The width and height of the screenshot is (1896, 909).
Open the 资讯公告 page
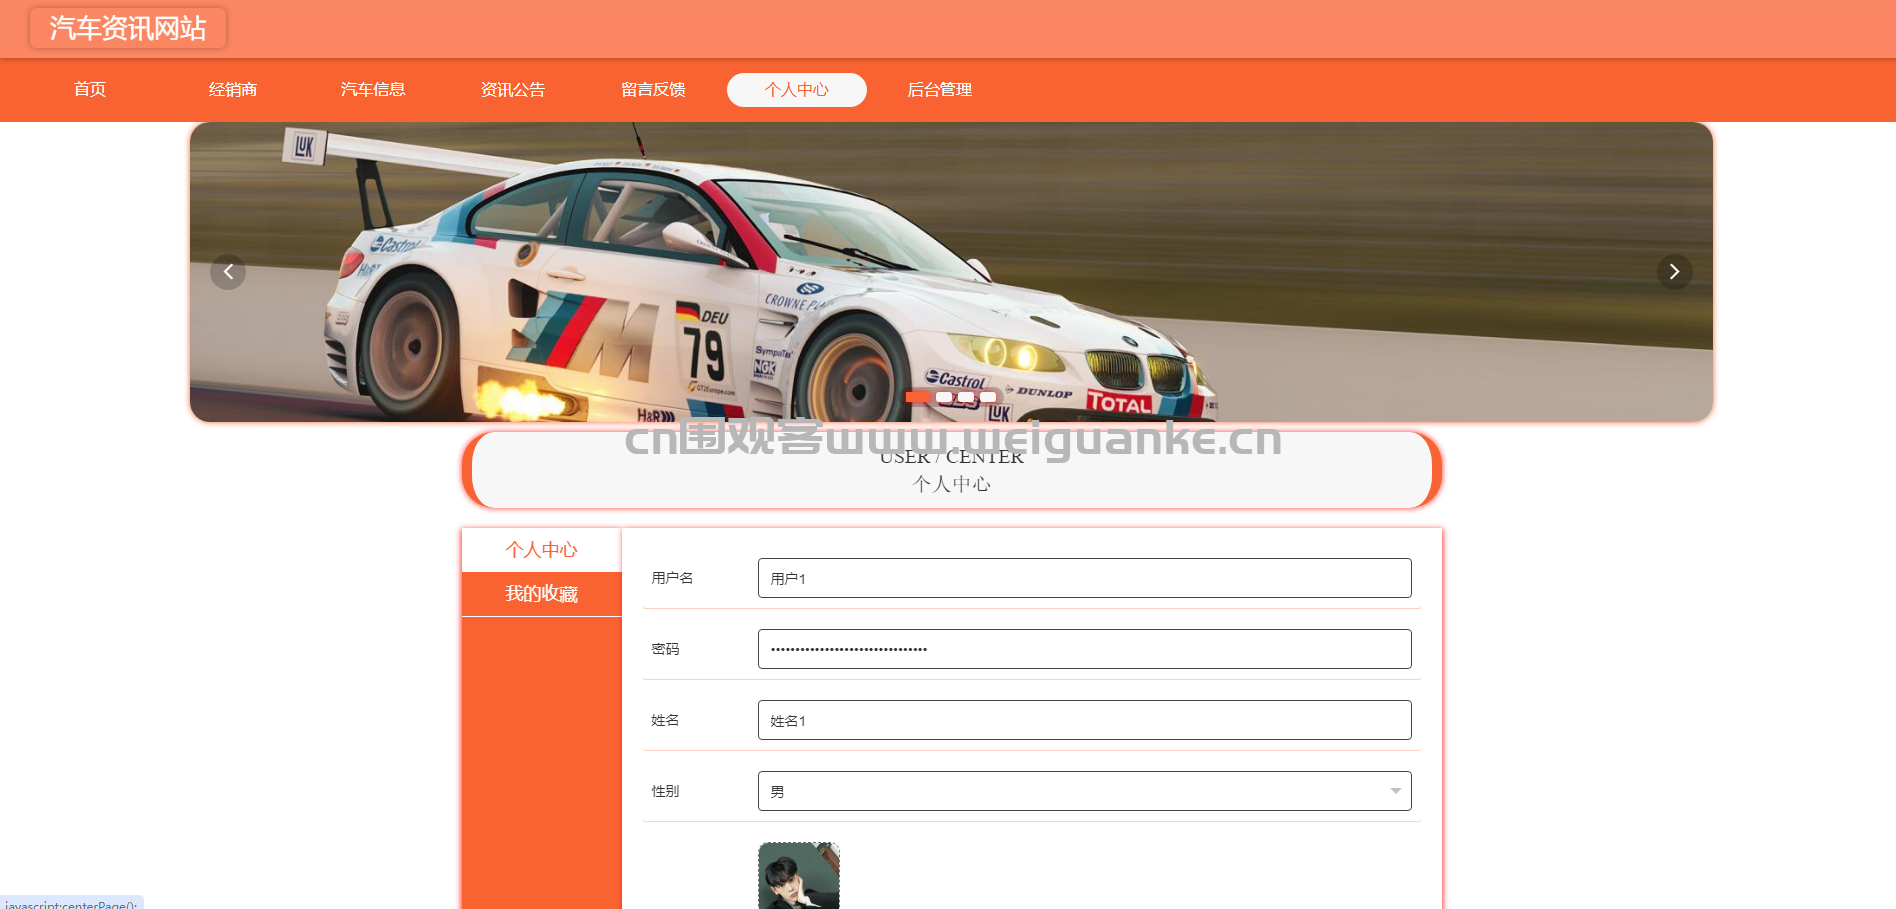pyautogui.click(x=513, y=90)
